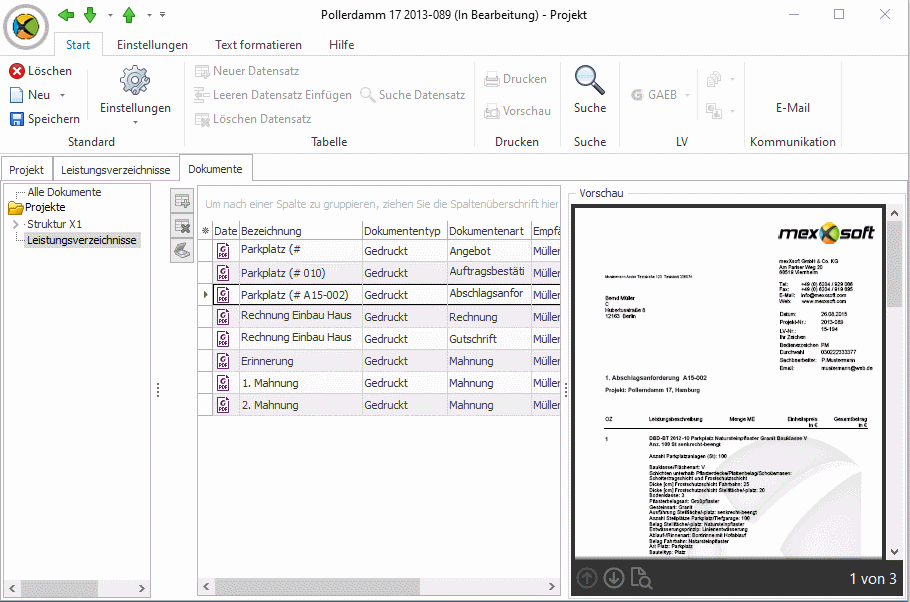Click the table horizontal scrollbar thumb

[317, 587]
